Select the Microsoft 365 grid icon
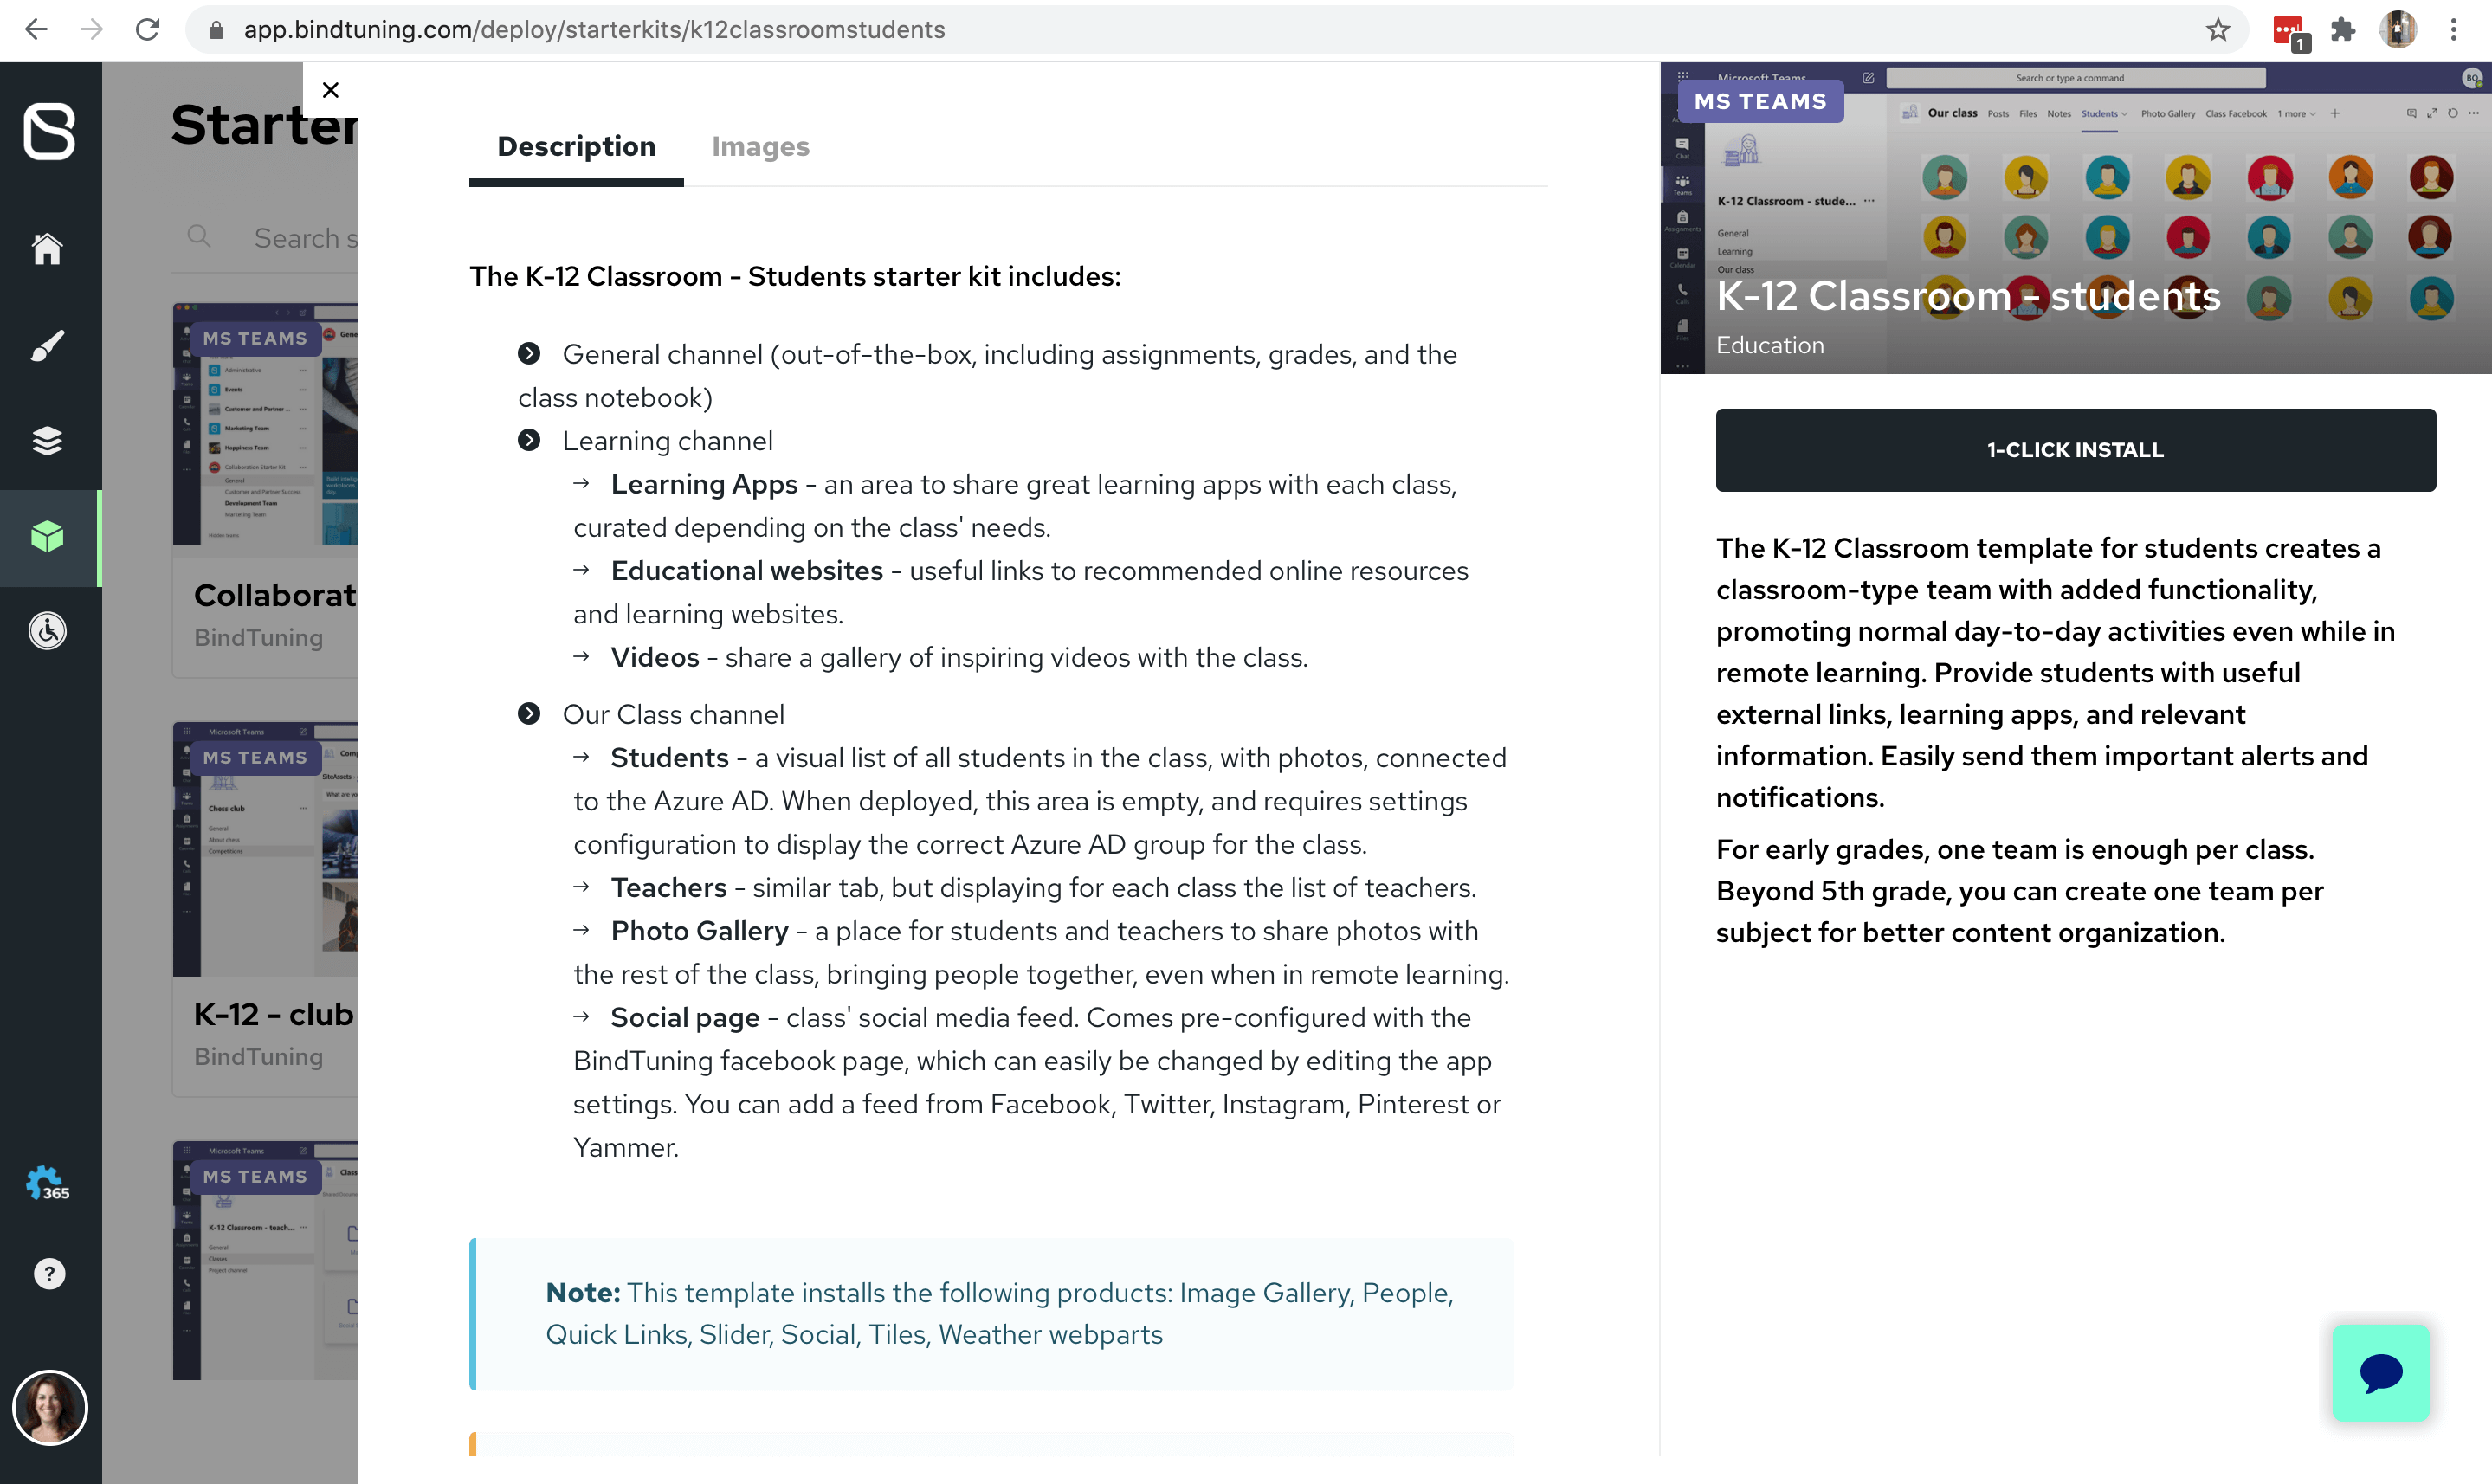The image size is (2492, 1484). click(49, 1184)
